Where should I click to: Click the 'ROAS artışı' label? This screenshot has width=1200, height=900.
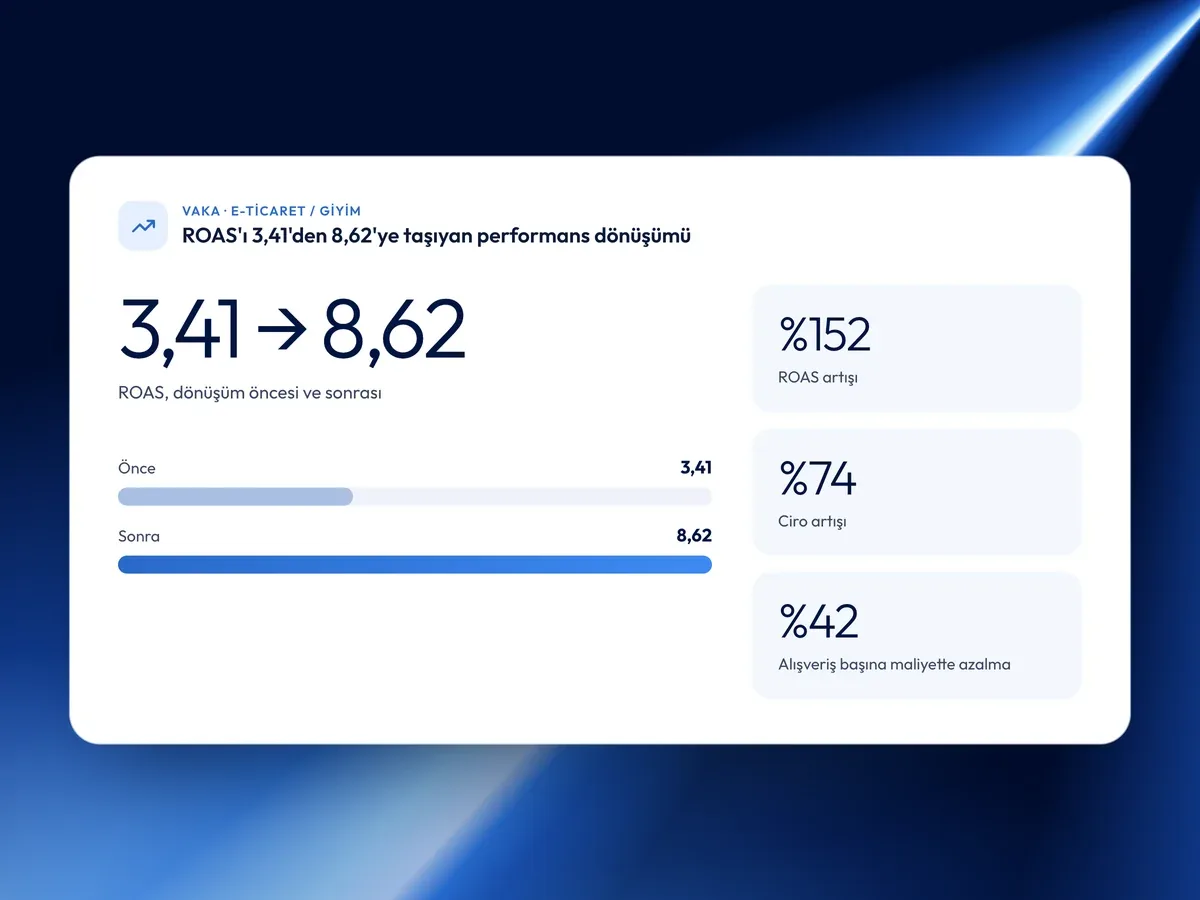click(x=818, y=378)
